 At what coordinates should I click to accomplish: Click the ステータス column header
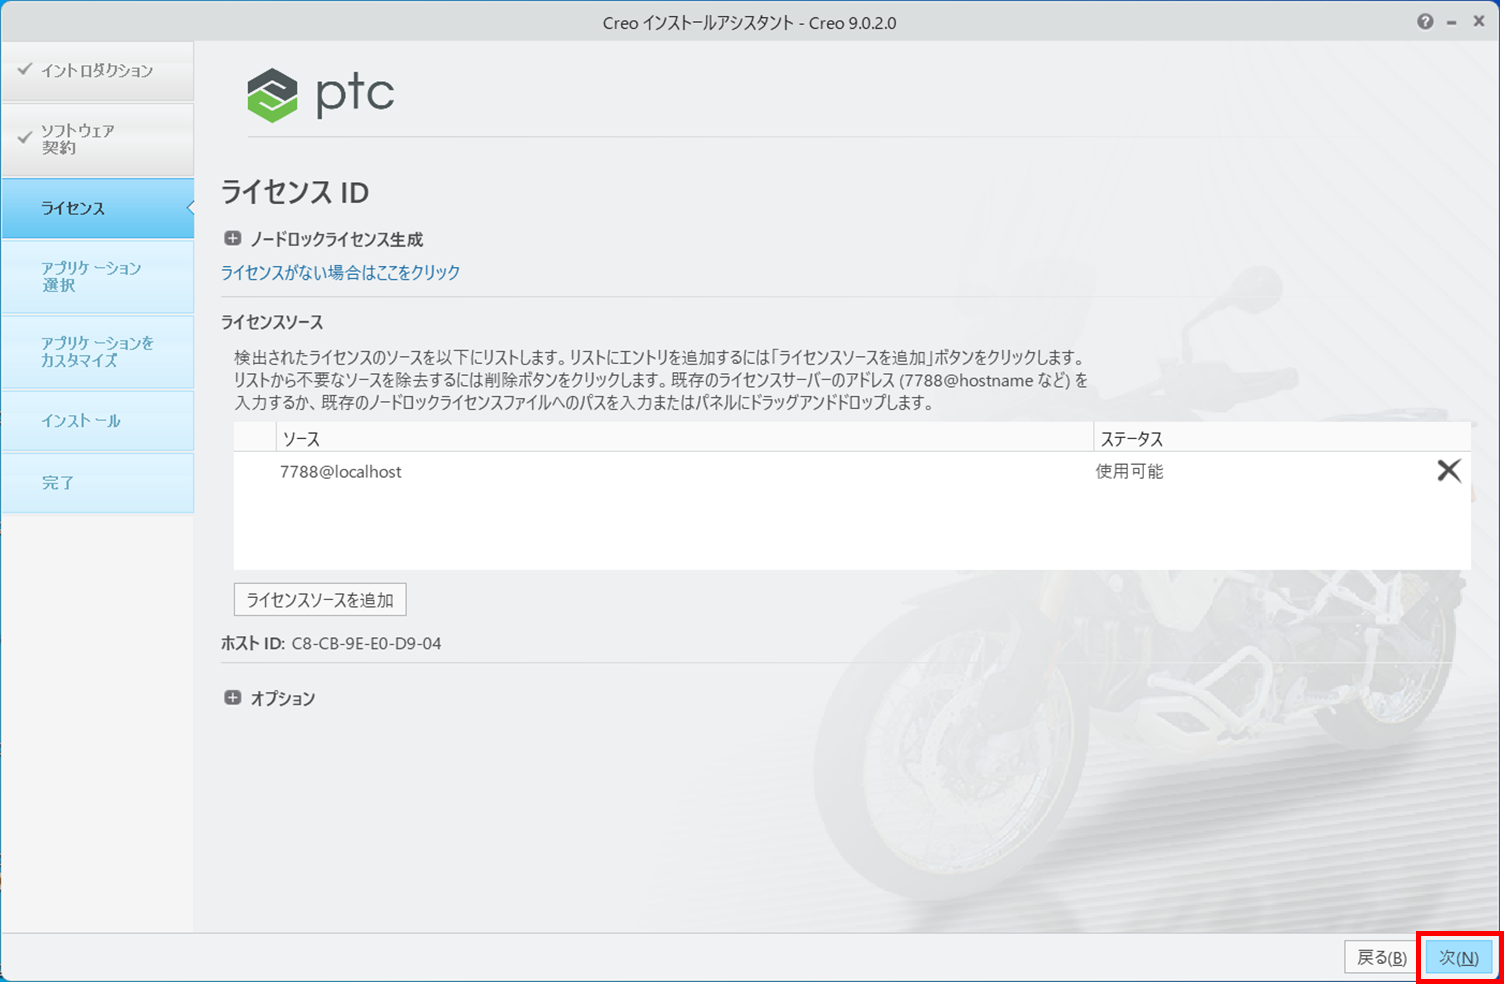tap(1131, 439)
